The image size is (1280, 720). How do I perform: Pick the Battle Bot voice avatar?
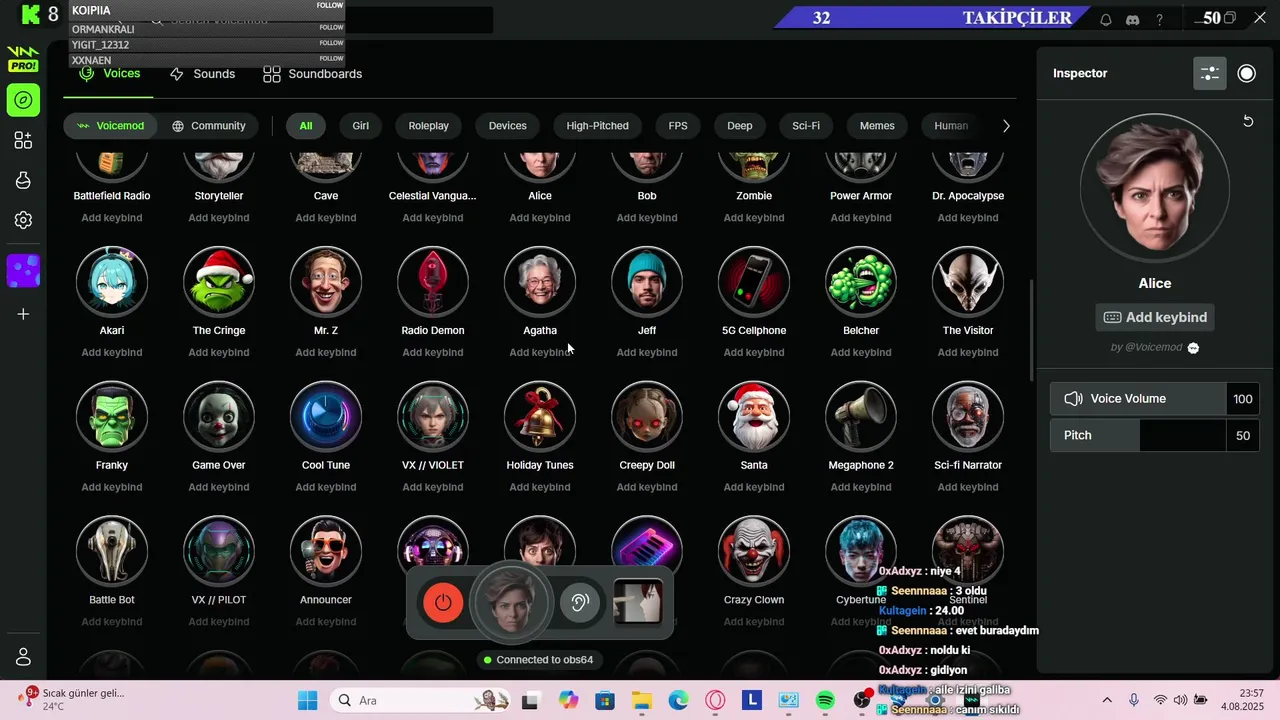coord(112,552)
